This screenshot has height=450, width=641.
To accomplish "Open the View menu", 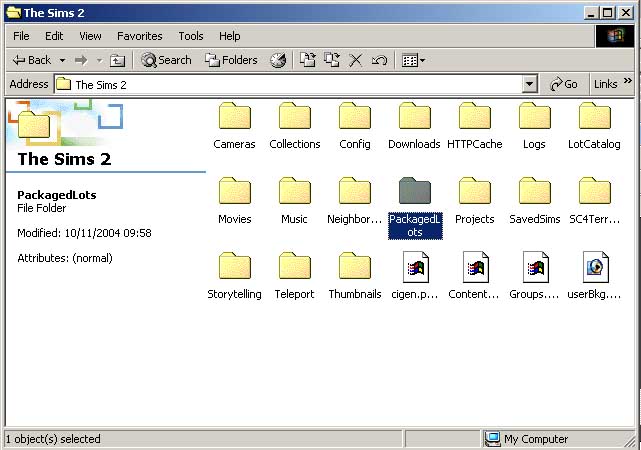I will (90, 36).
